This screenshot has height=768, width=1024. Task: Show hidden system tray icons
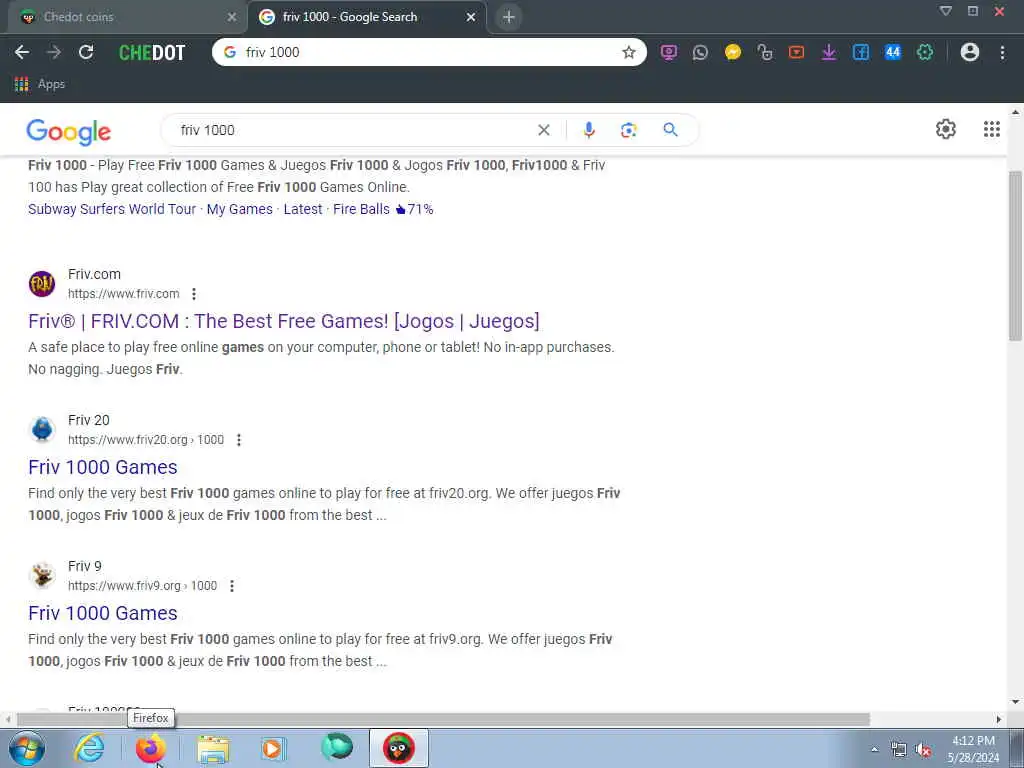[874, 750]
